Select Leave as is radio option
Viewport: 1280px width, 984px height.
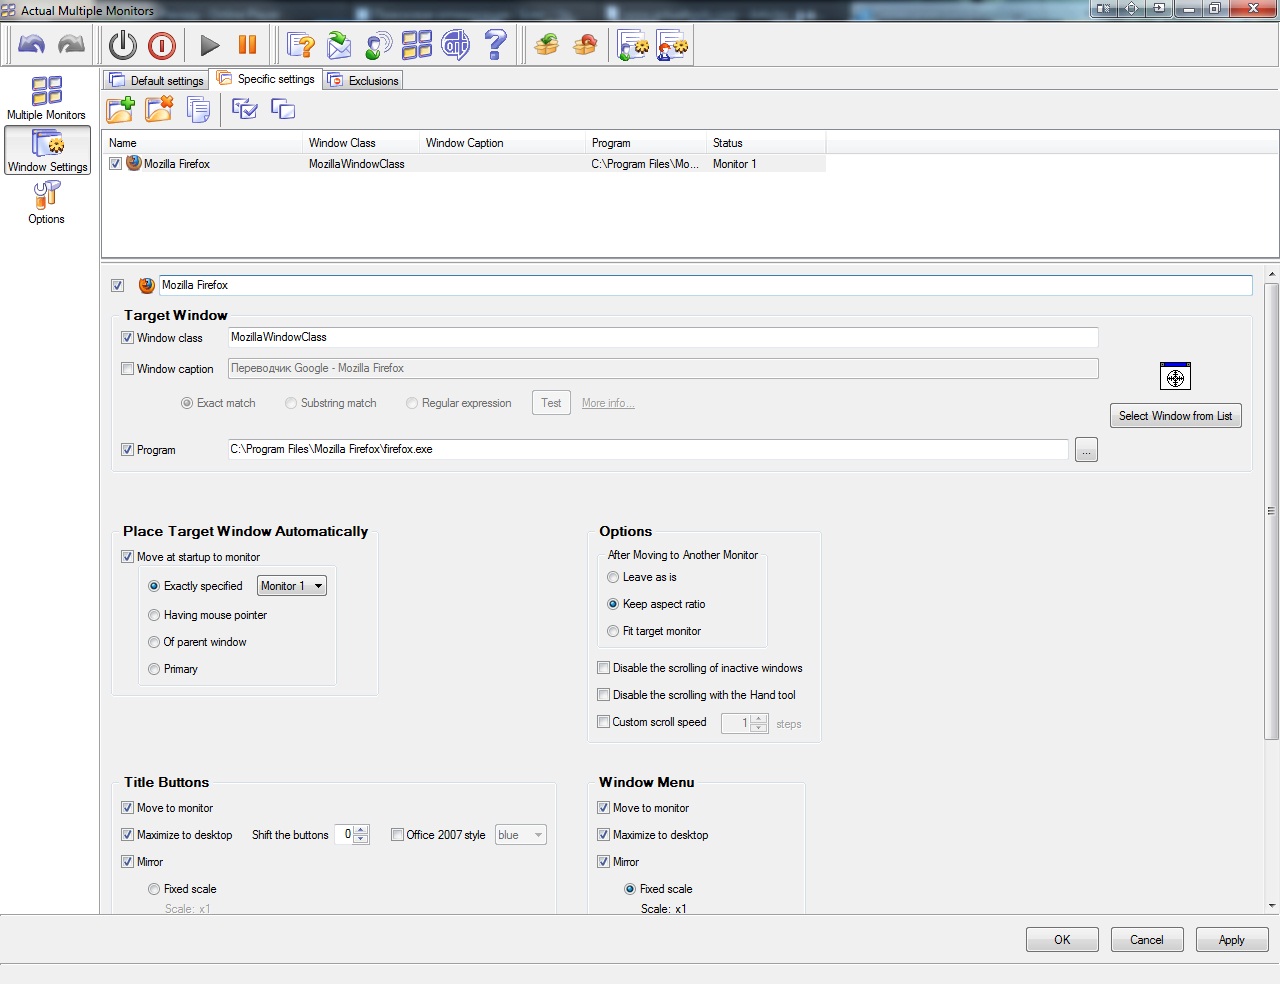tap(613, 577)
